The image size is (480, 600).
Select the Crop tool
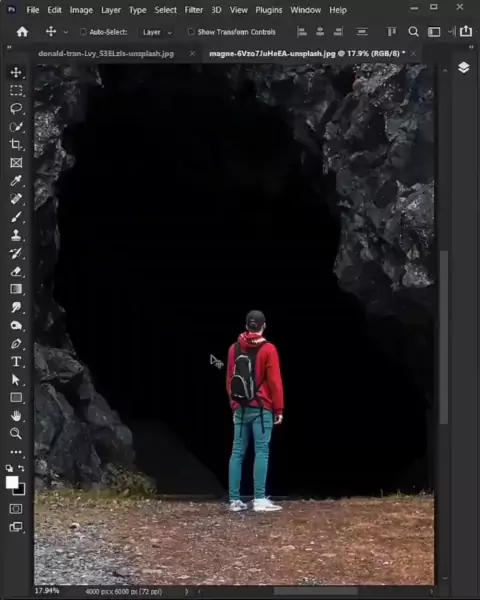coord(16,144)
